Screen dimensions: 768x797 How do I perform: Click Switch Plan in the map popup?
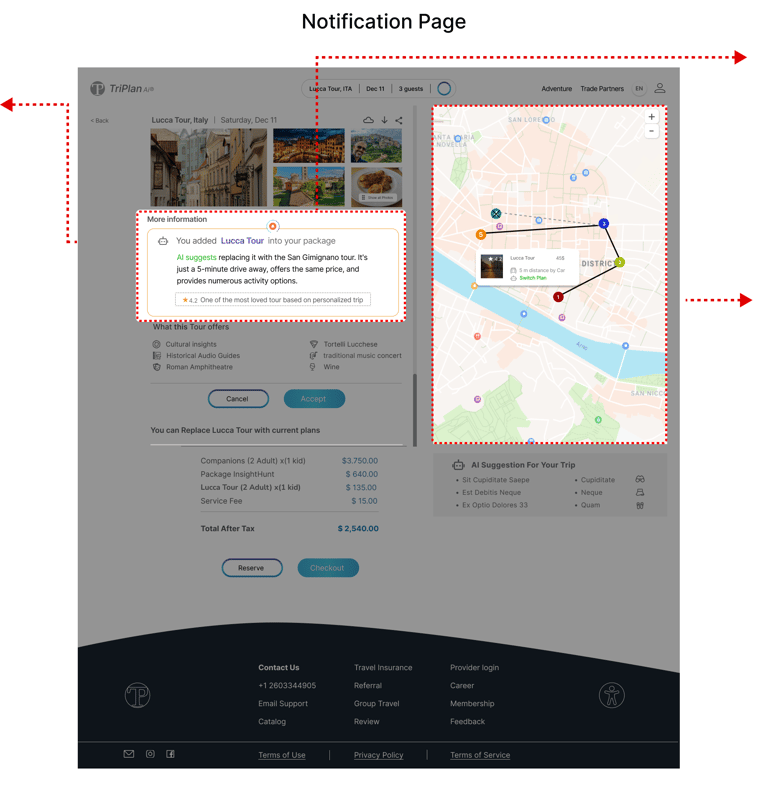point(533,278)
